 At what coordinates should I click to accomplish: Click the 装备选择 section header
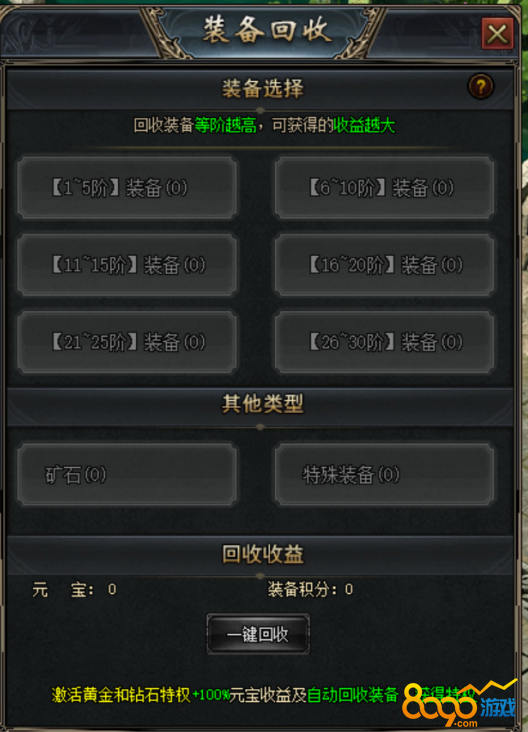click(x=262, y=89)
